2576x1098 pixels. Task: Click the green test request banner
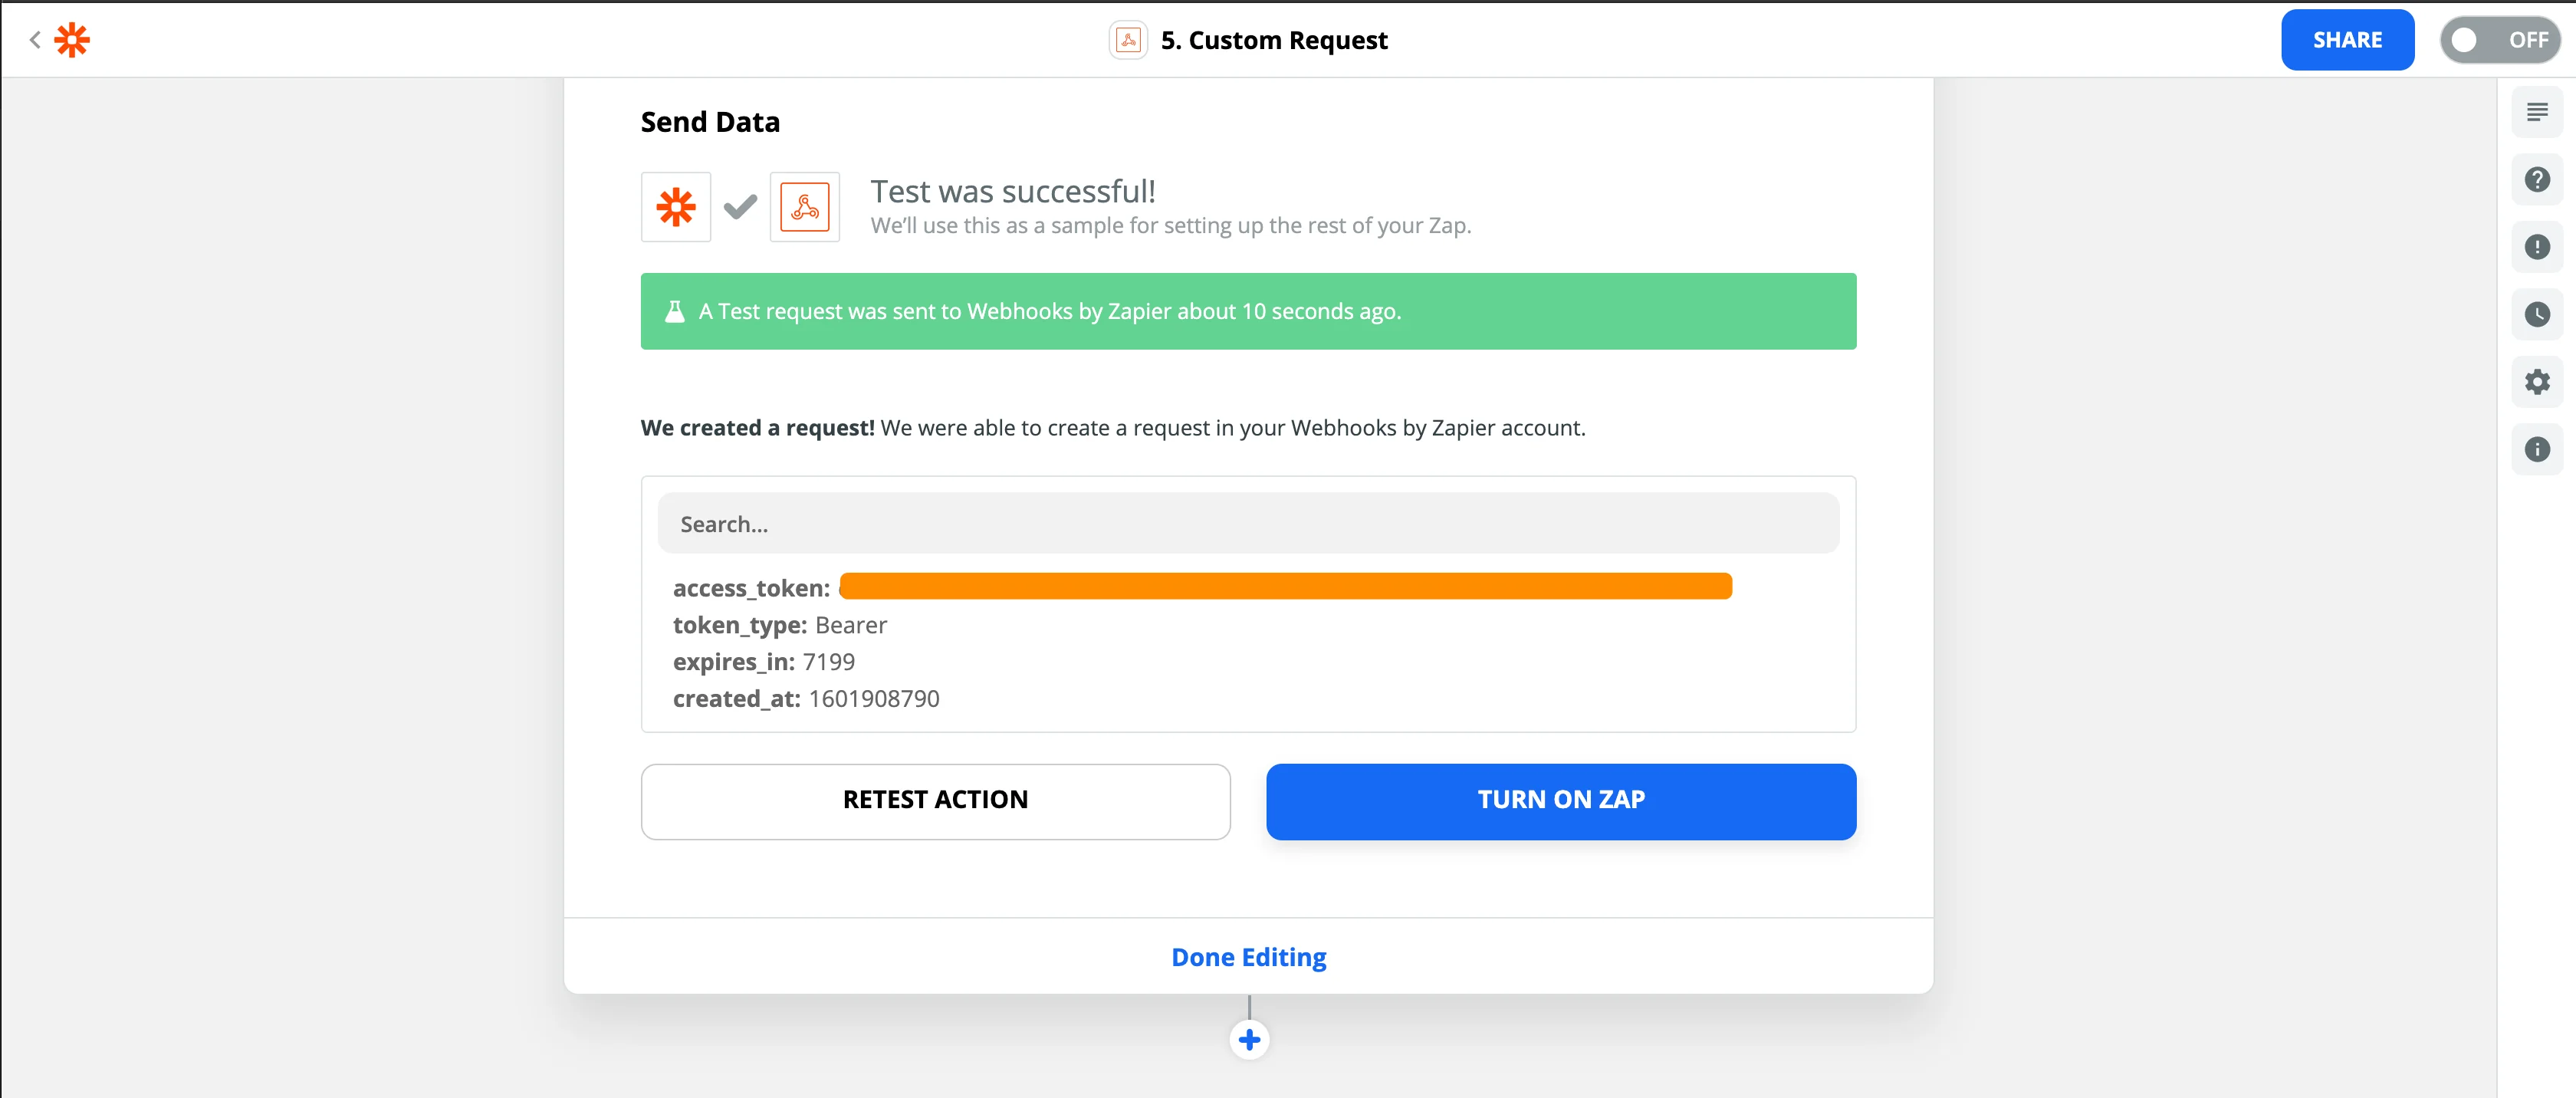click(x=1248, y=311)
